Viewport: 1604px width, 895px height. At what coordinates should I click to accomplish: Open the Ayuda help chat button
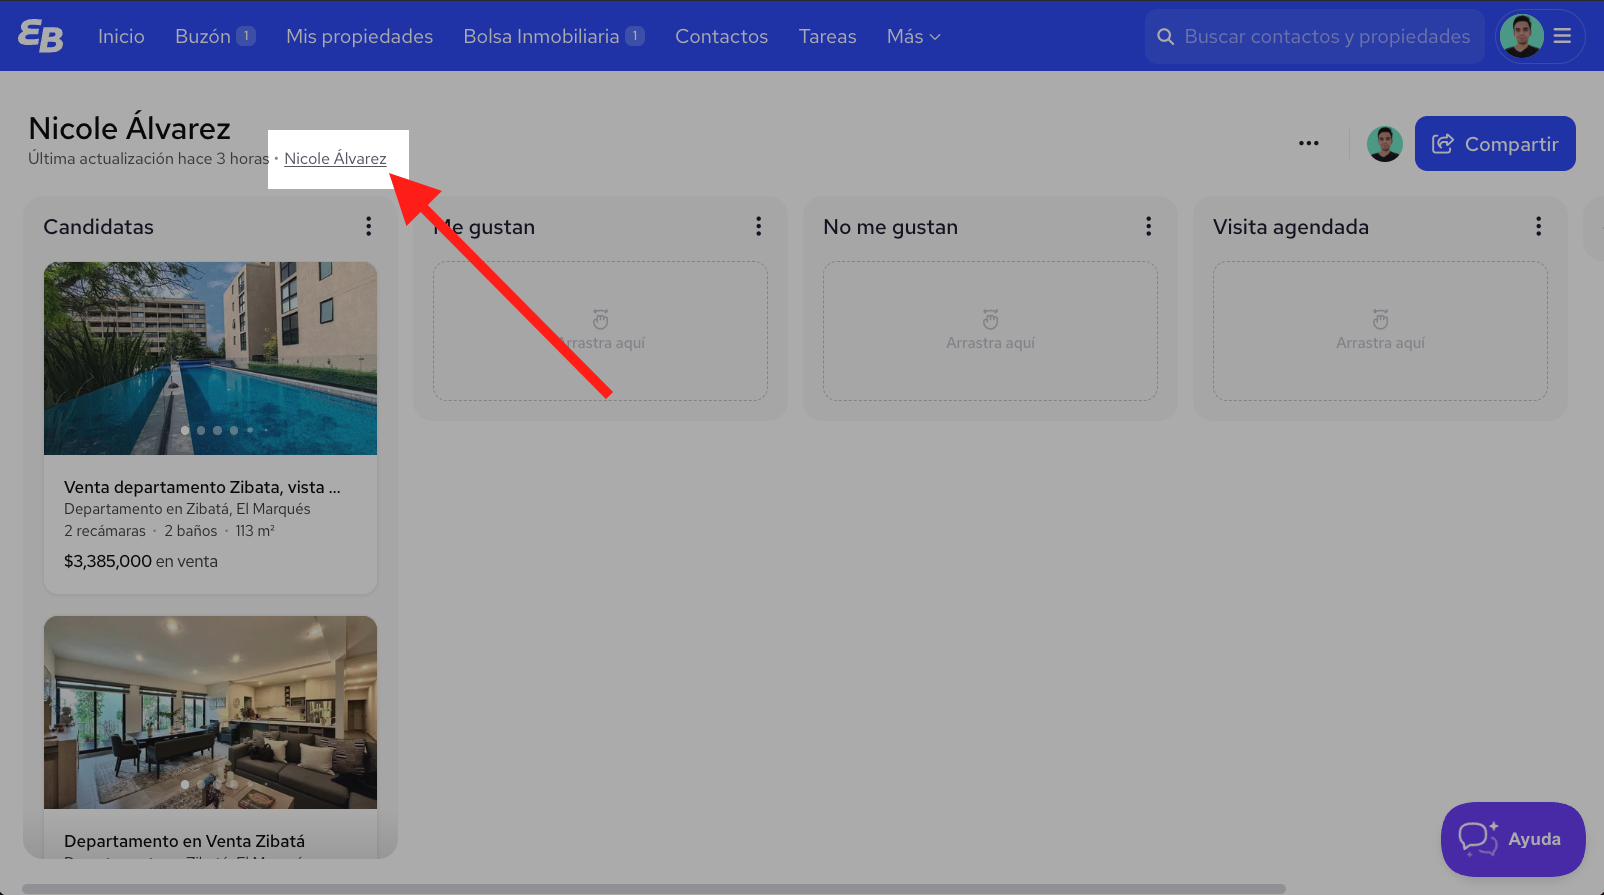[1513, 839]
